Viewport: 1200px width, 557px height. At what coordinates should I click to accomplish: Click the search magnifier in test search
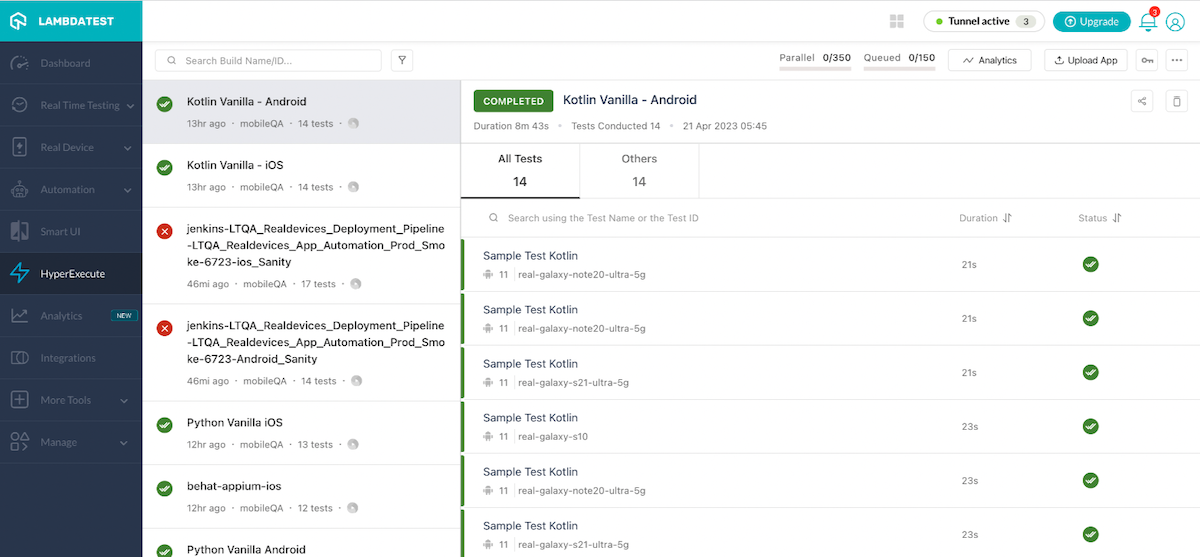493,218
